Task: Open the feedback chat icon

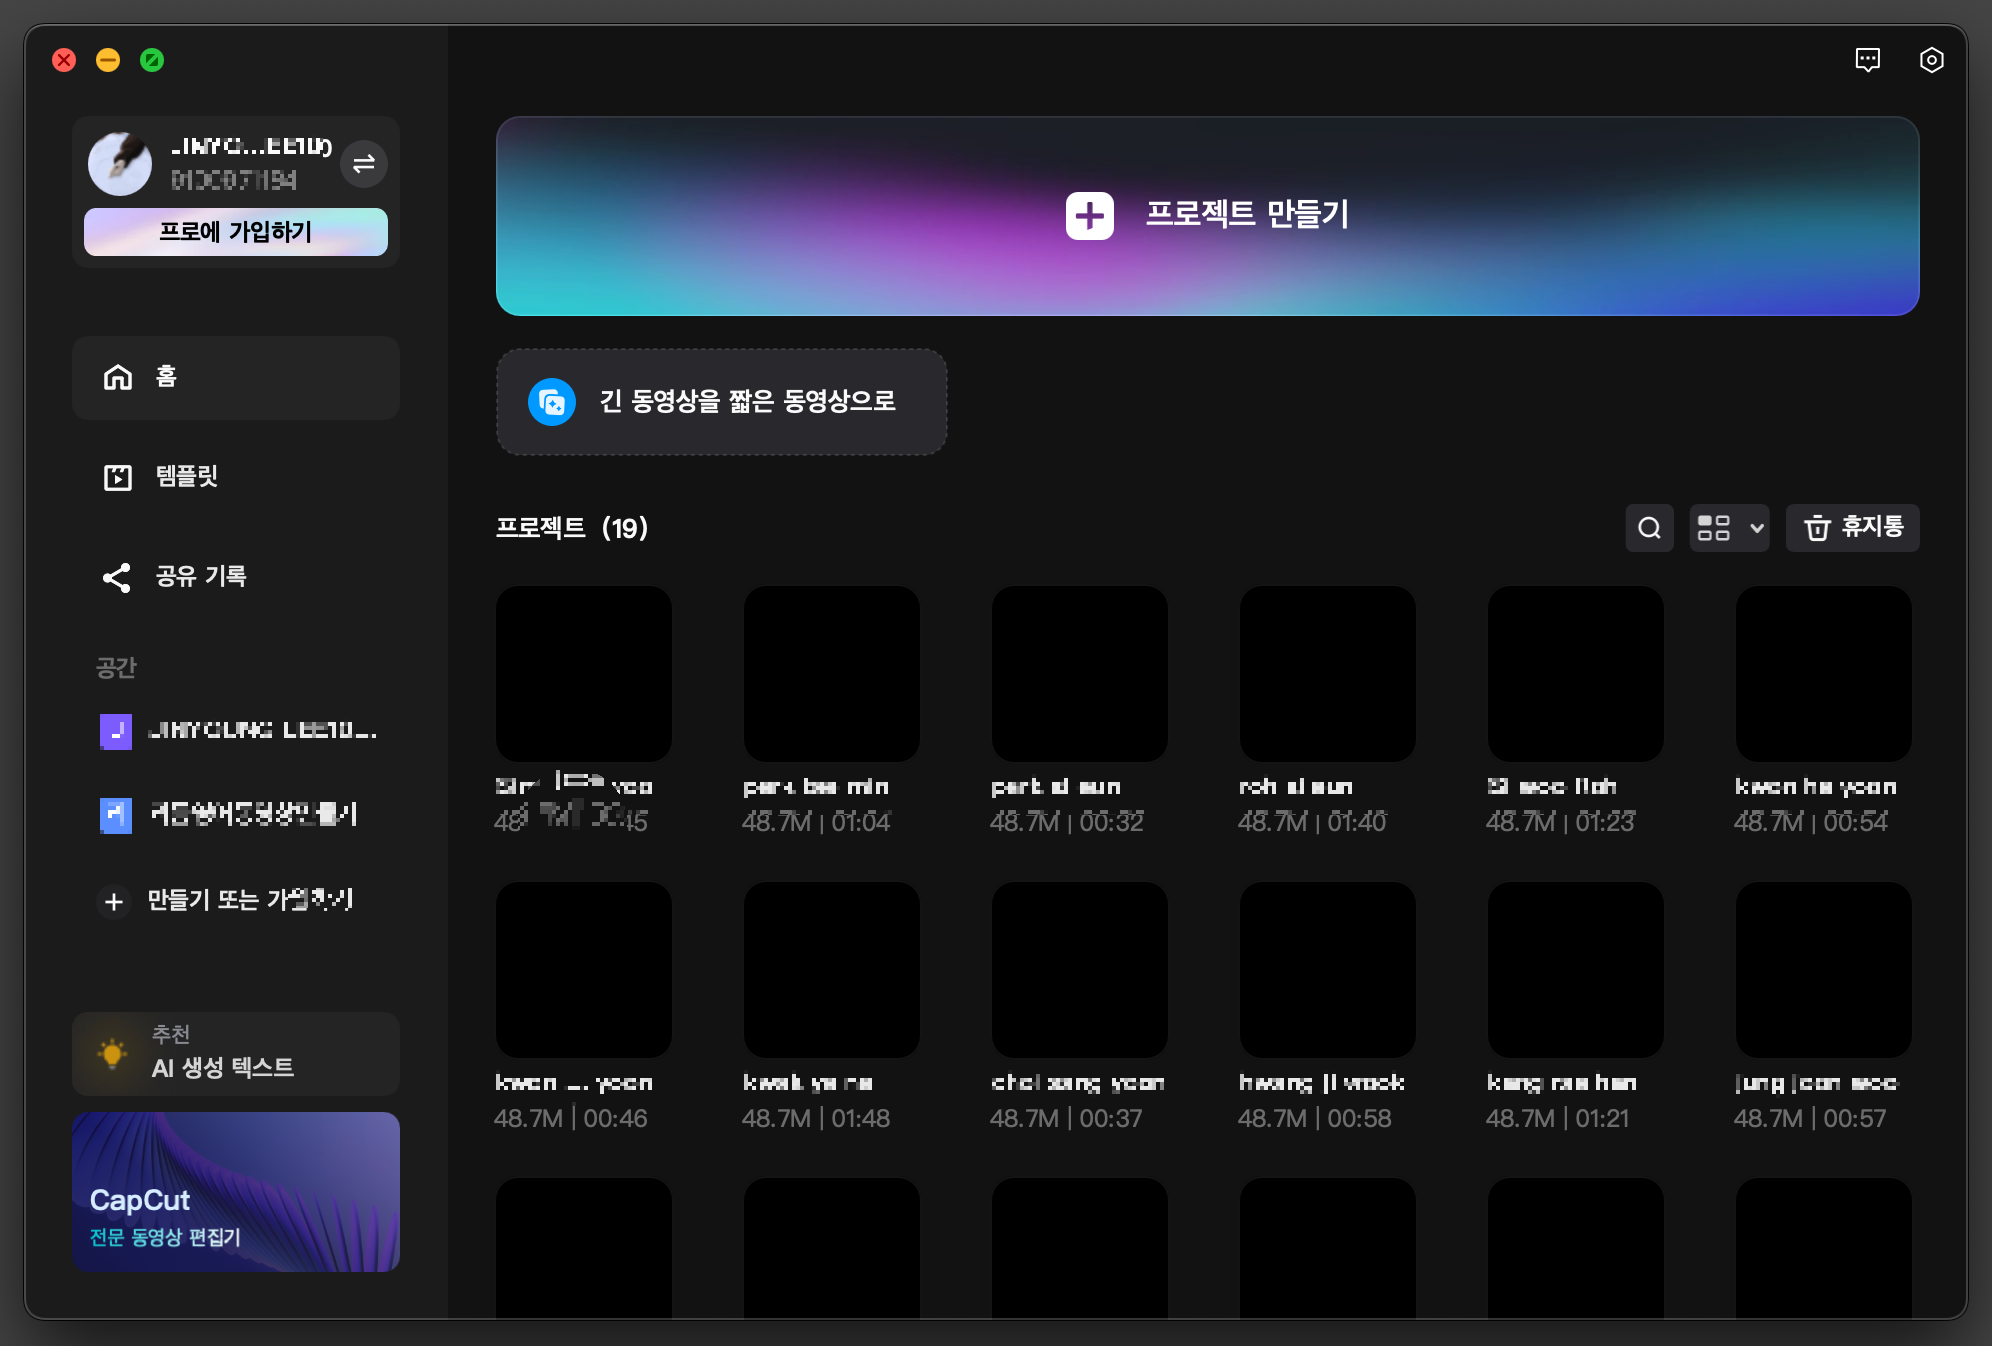Action: click(x=1867, y=60)
